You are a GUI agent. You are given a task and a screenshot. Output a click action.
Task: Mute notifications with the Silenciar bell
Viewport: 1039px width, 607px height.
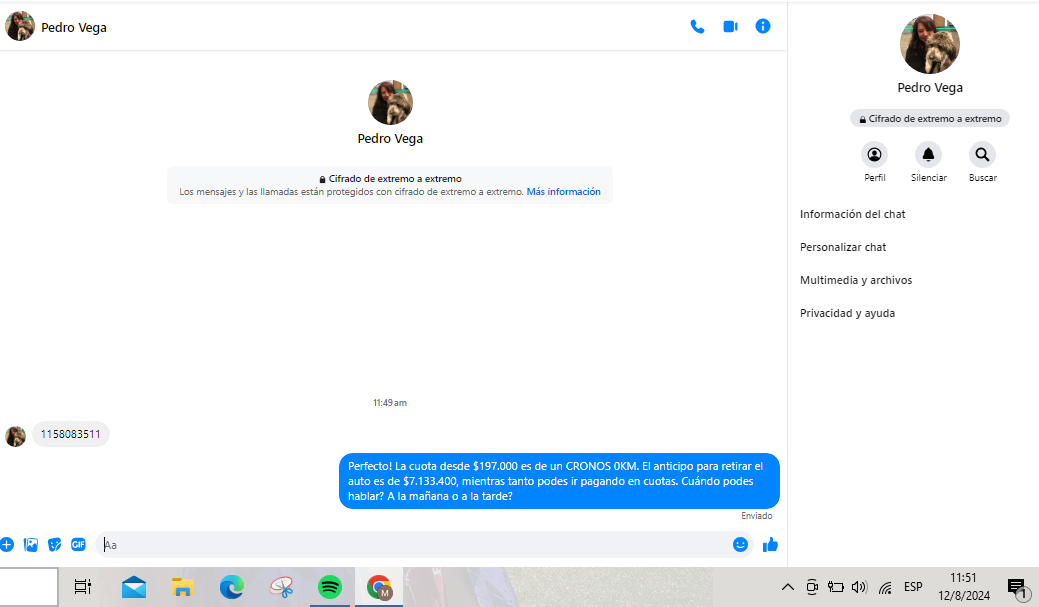coord(928,155)
